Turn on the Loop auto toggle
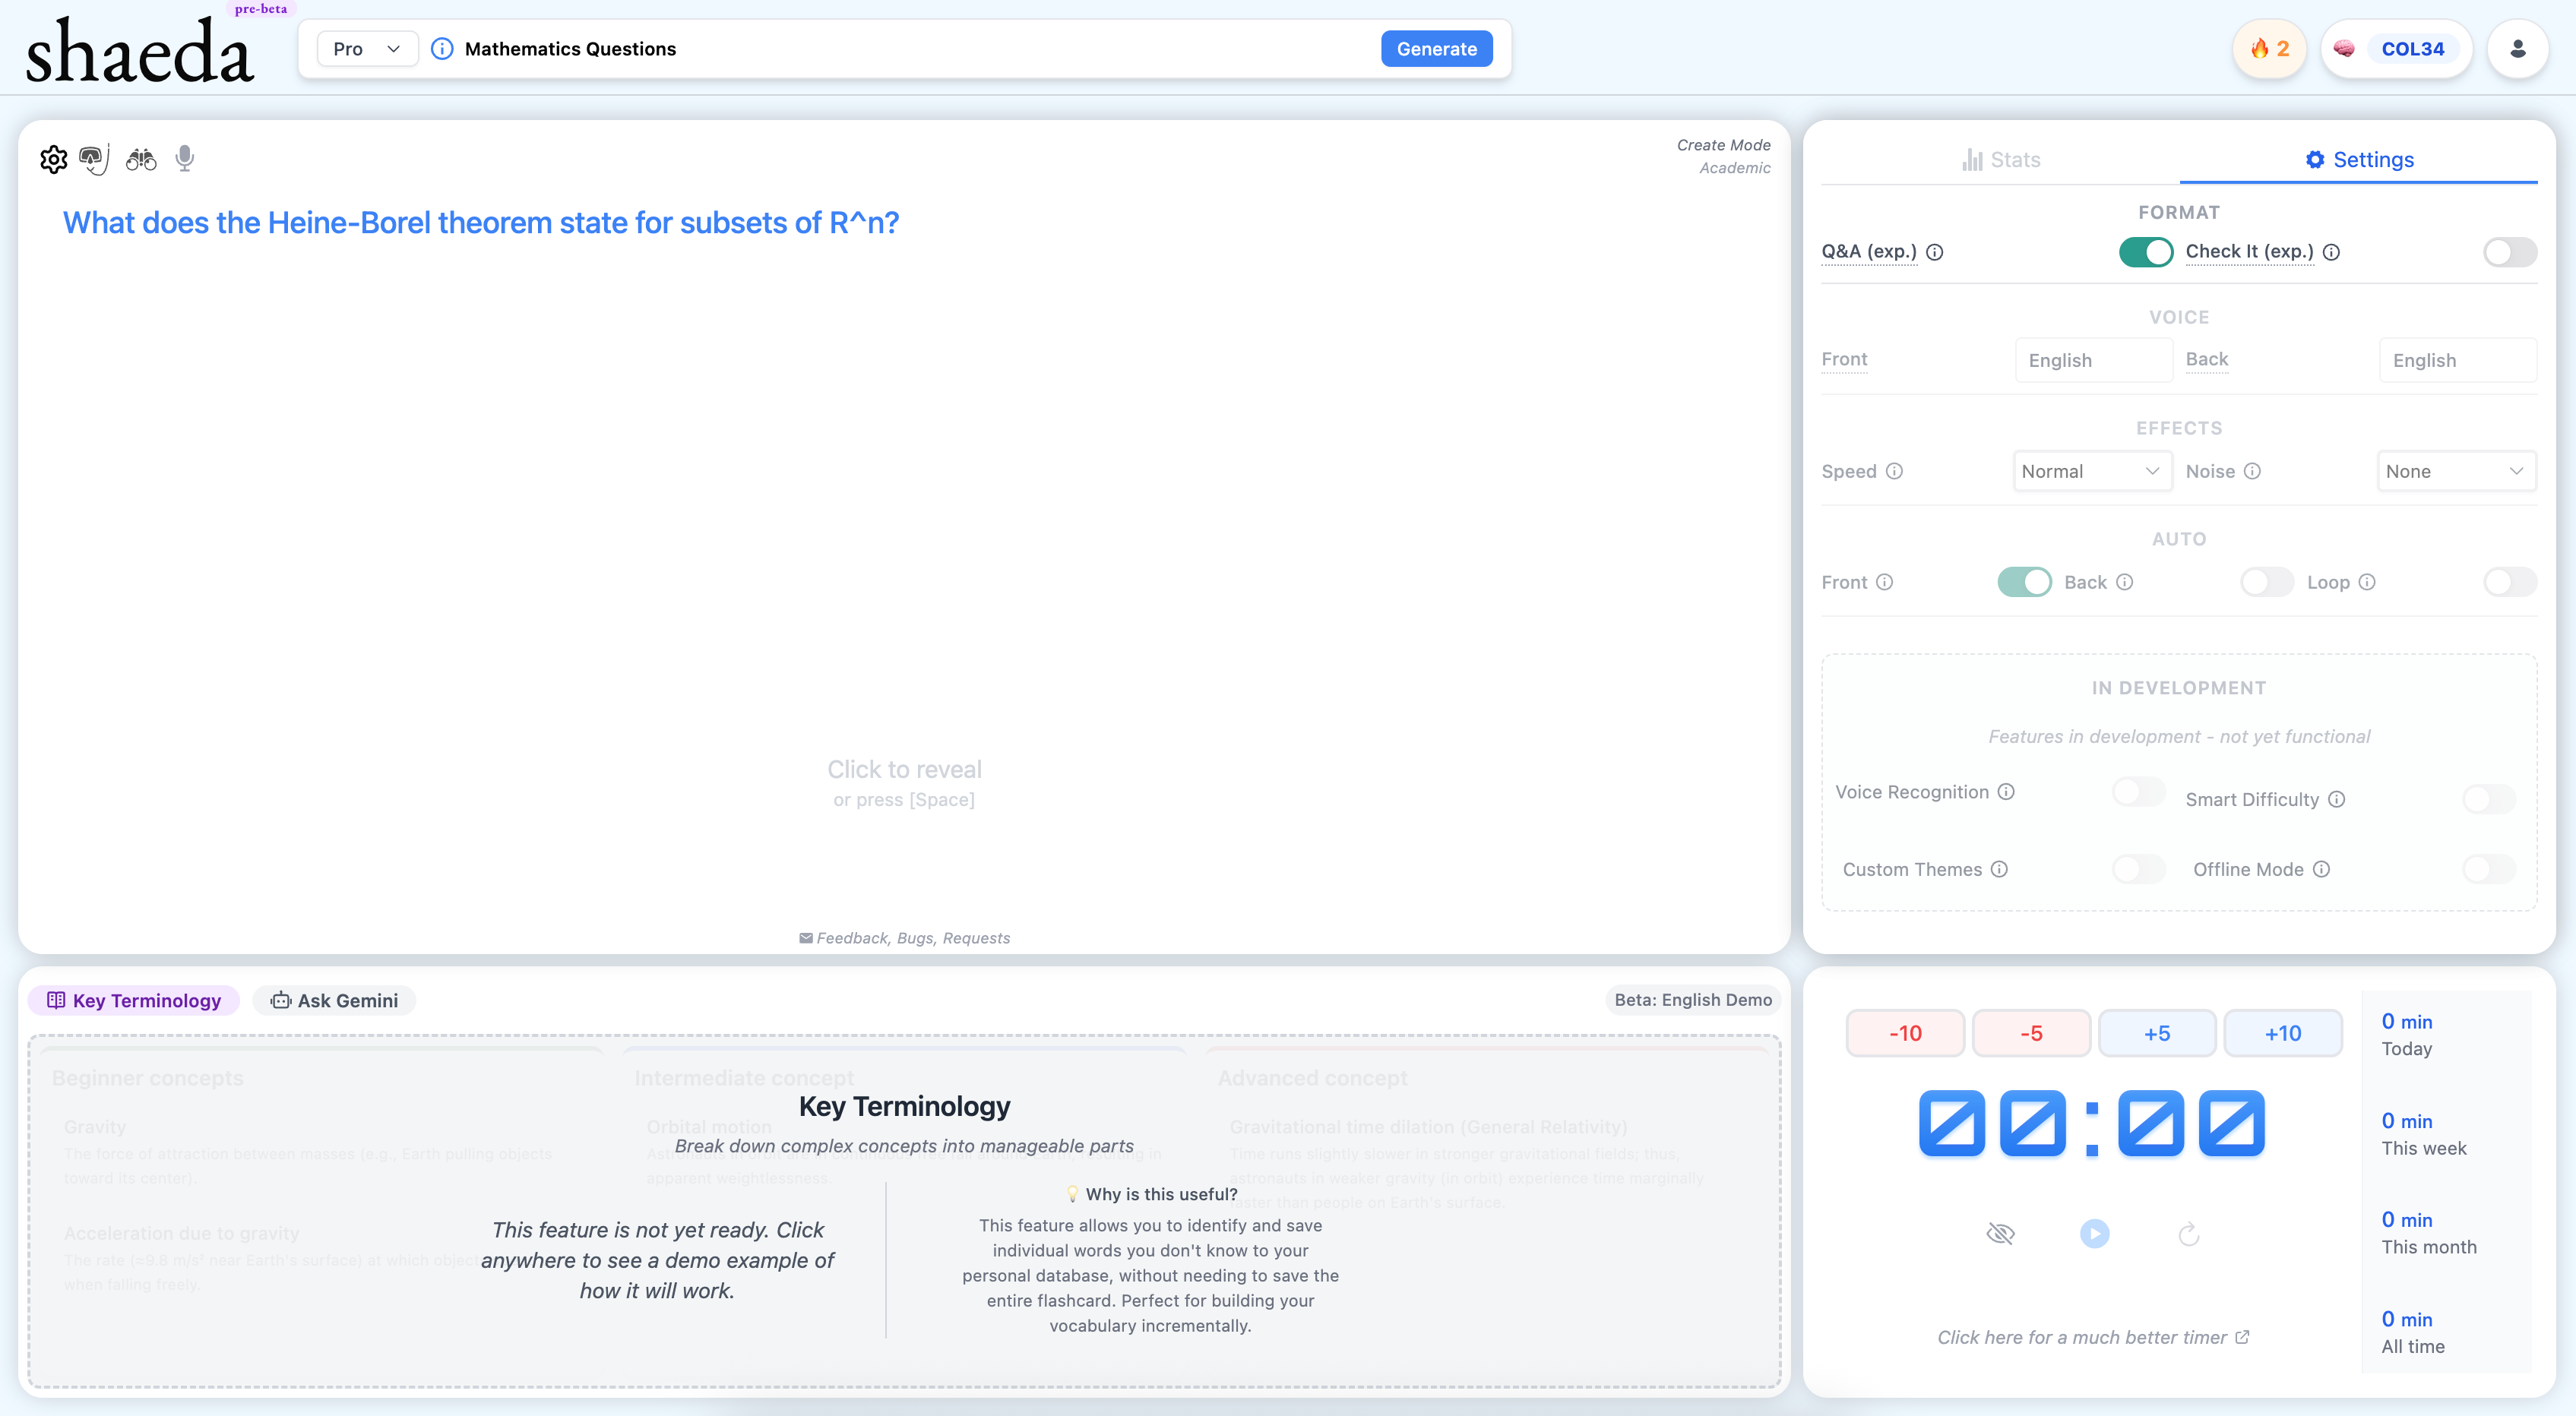The height and width of the screenshot is (1416, 2576). pyautogui.click(x=2509, y=582)
